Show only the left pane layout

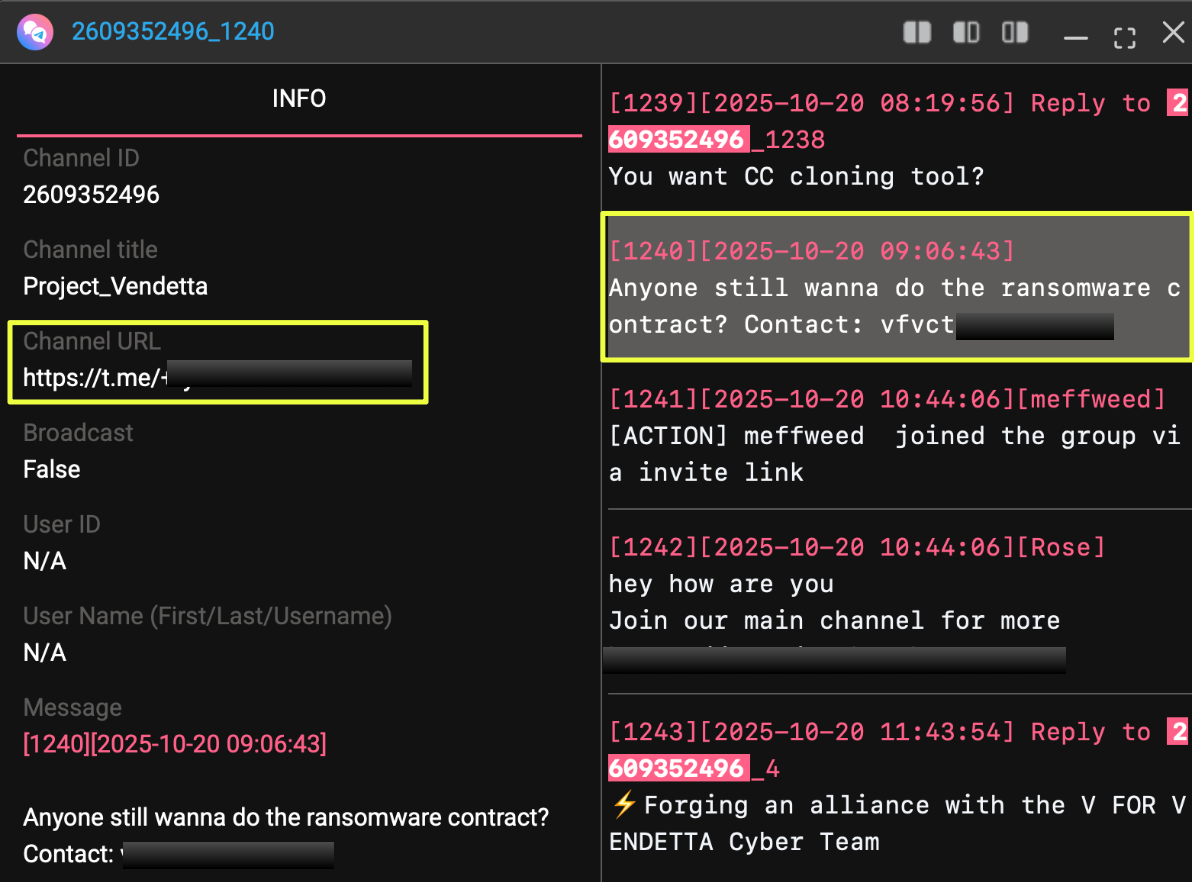pyautogui.click(x=966, y=33)
